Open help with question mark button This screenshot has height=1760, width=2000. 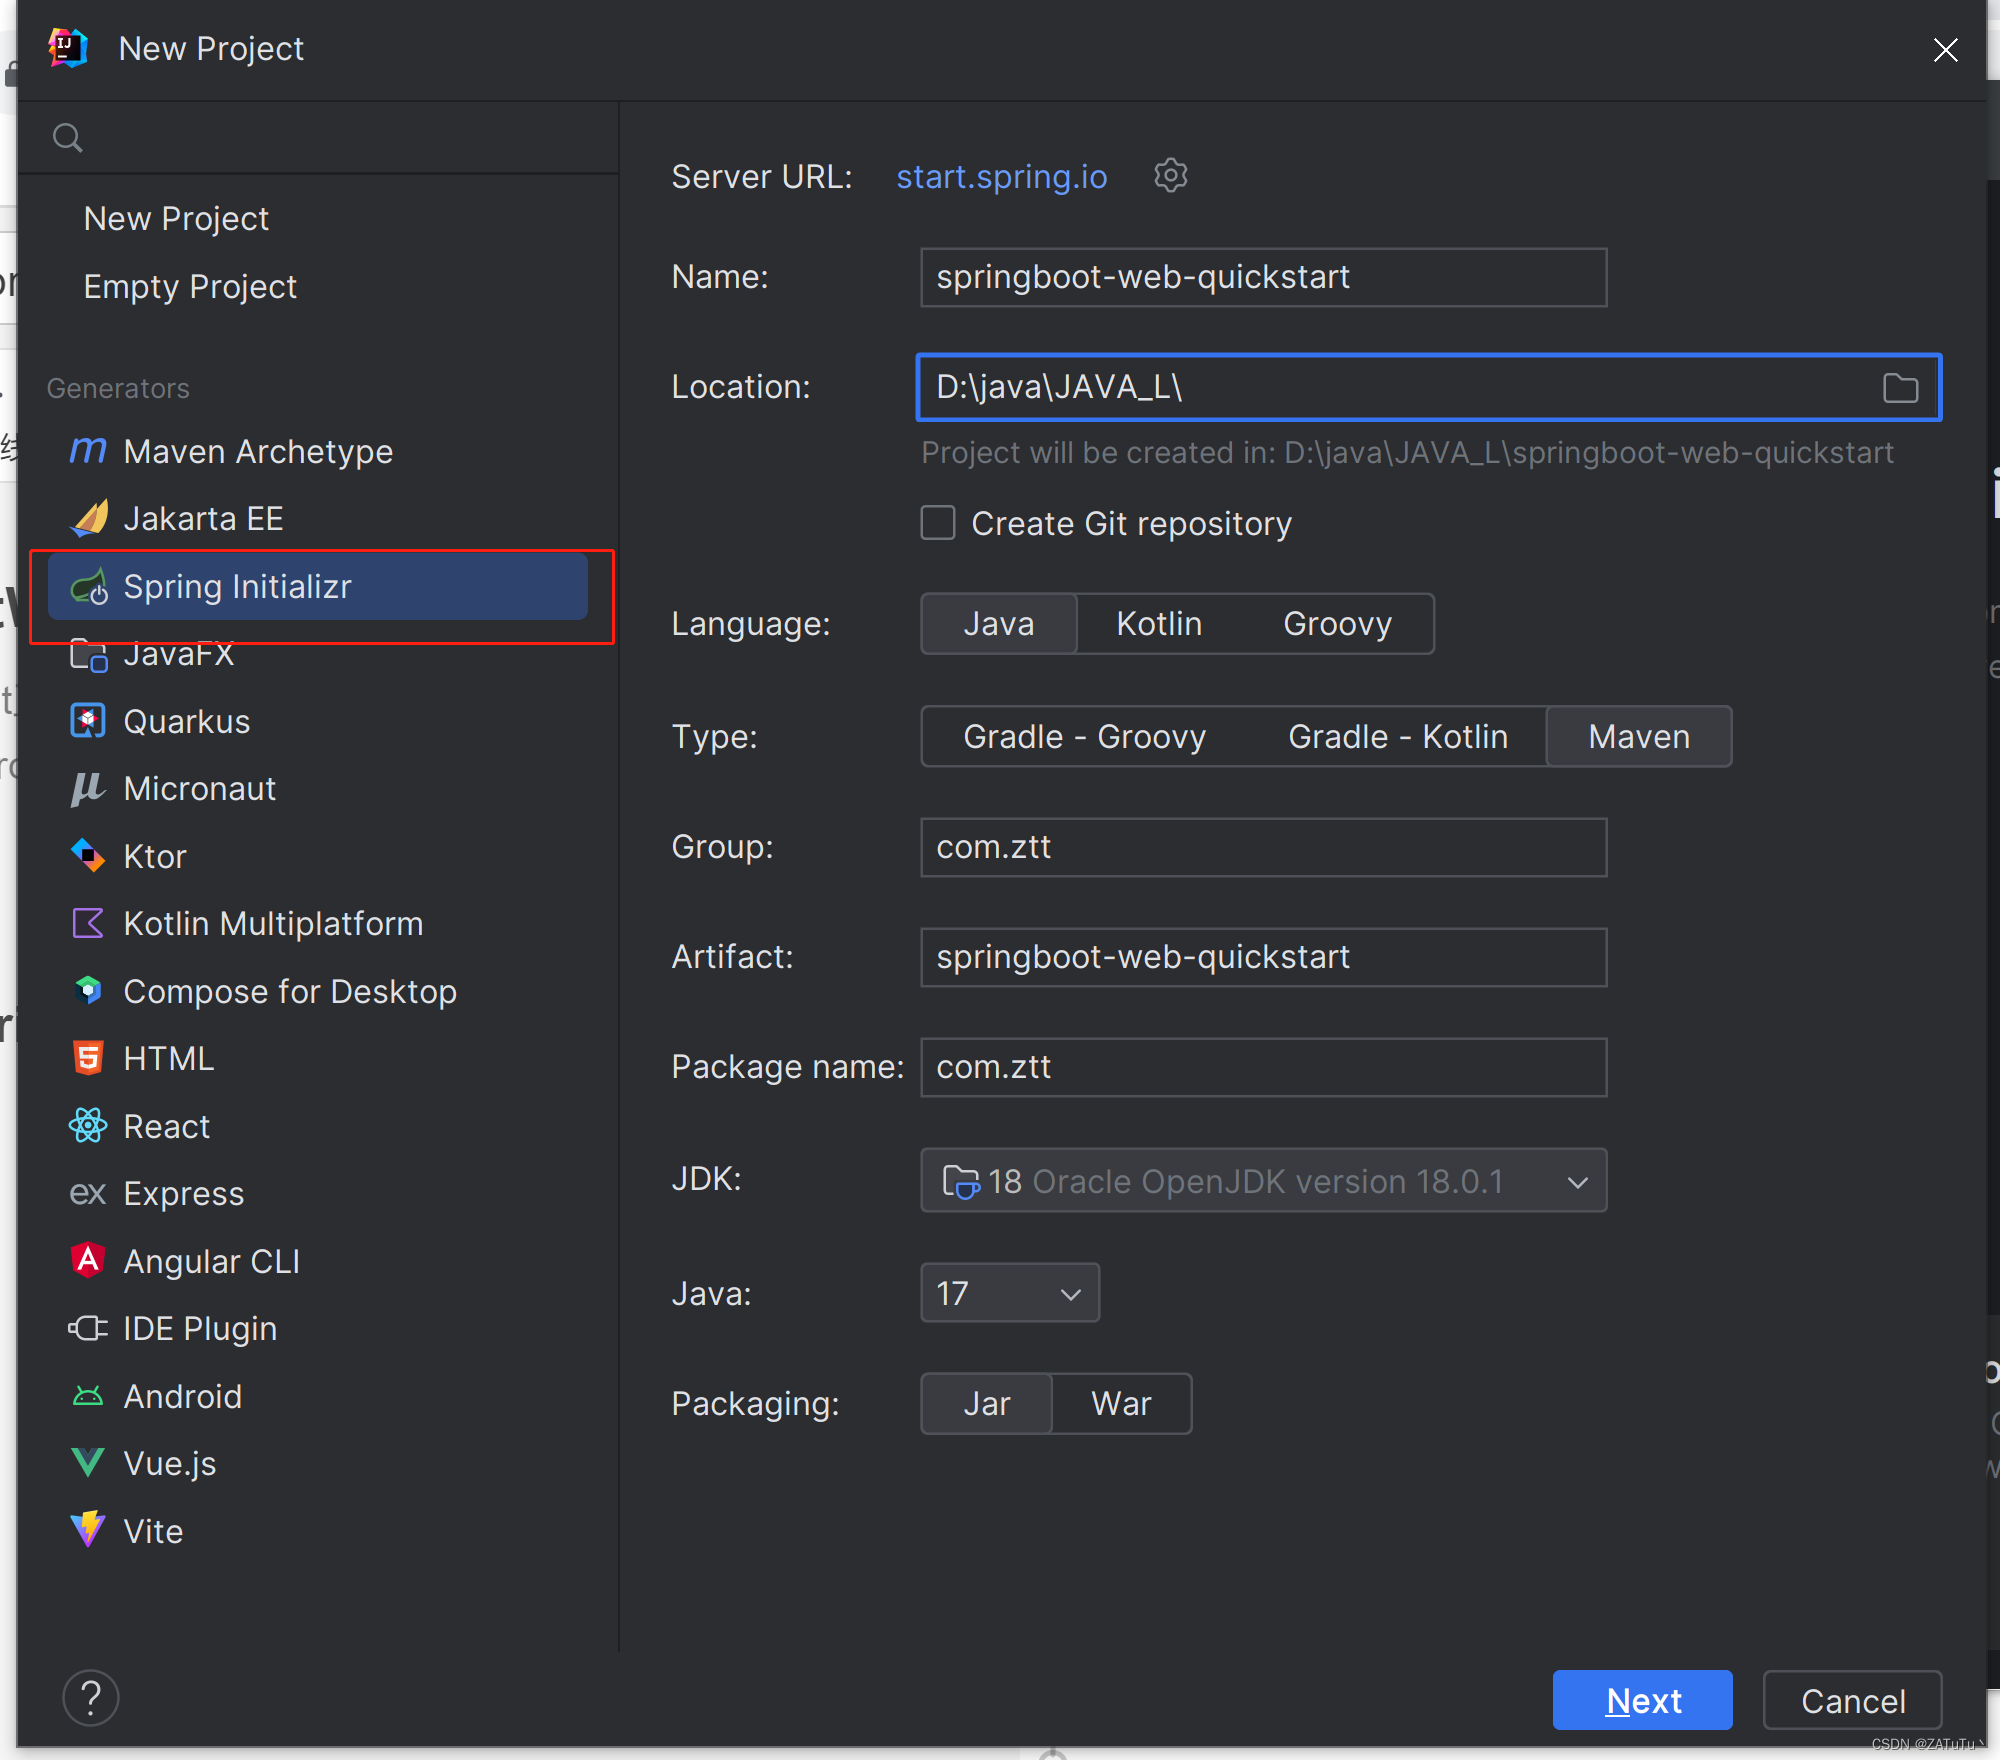pyautogui.click(x=90, y=1698)
